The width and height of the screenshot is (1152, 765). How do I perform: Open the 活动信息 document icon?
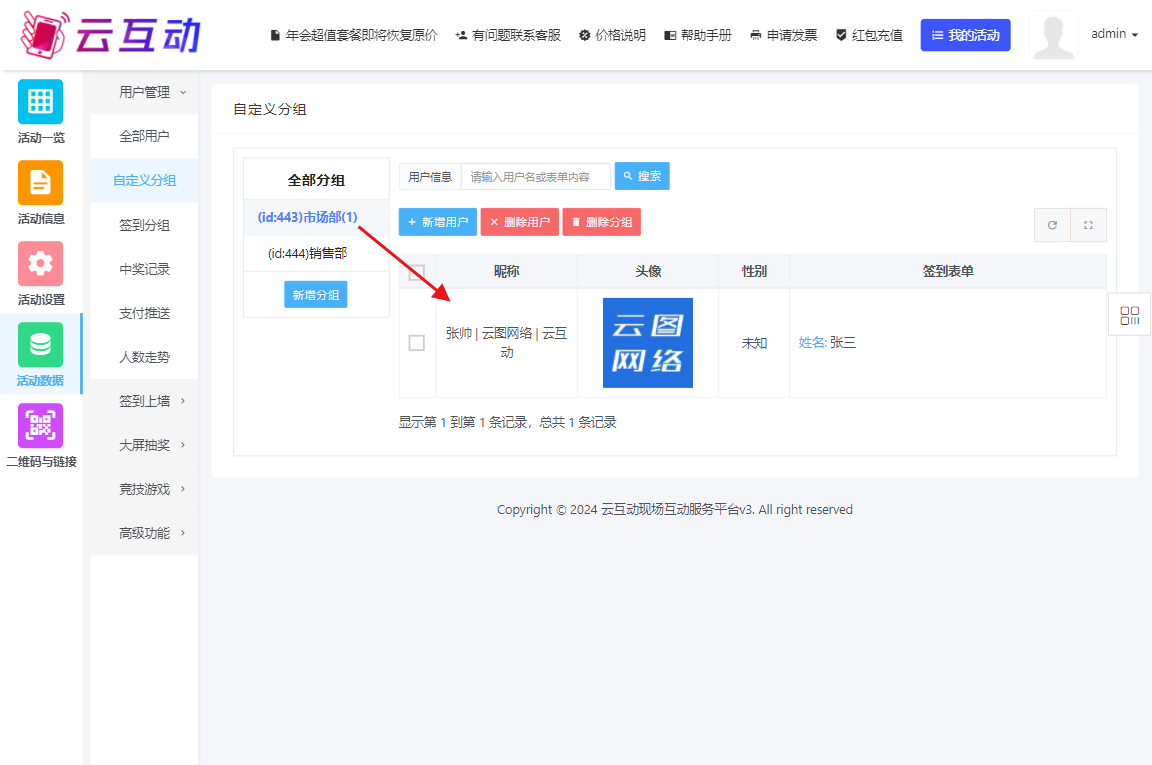coord(40,183)
